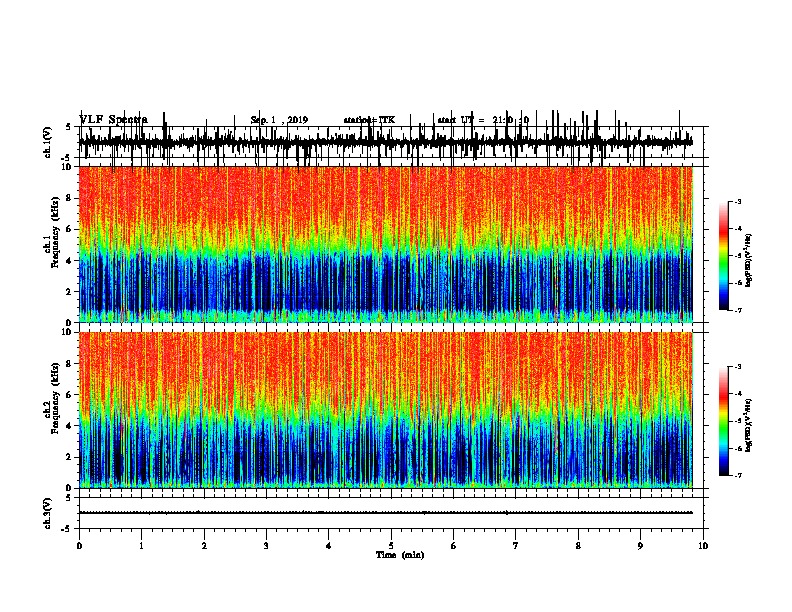The width and height of the screenshot is (792, 612).
Task: Click the "ch.1(V)" waveform axis label
Action: coord(48,142)
